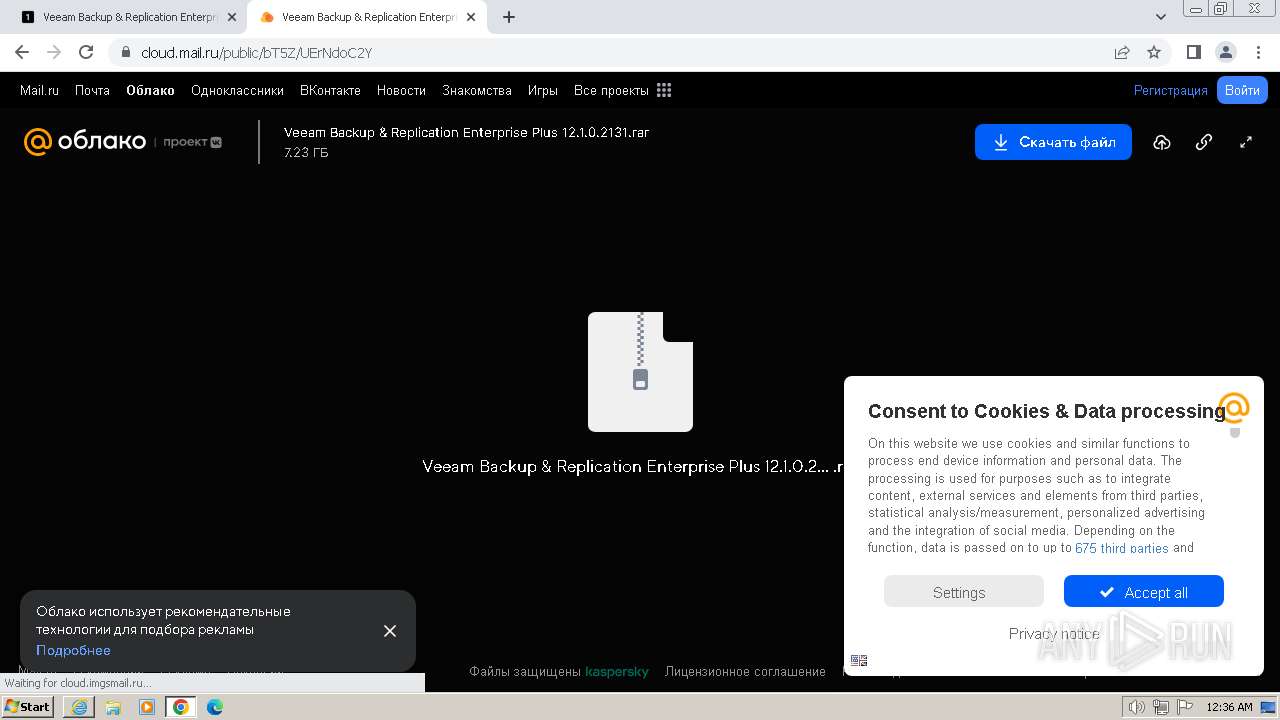
Task: Click the fullscreen expand icon
Action: [1246, 142]
